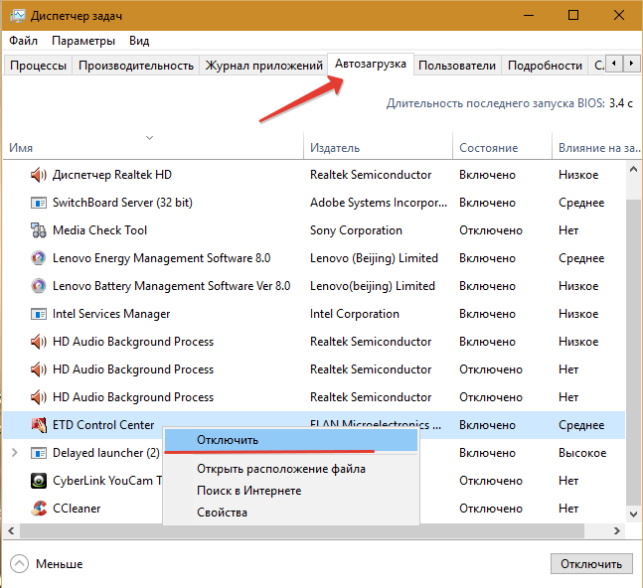643x588 pixels.
Task: Open the Вид menu
Action: 139,41
